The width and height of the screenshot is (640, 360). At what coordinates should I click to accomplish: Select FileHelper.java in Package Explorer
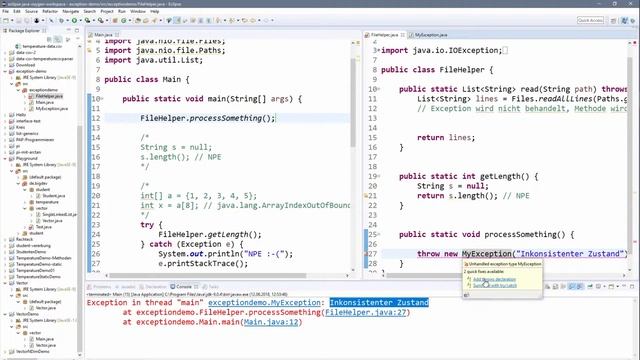point(49,96)
